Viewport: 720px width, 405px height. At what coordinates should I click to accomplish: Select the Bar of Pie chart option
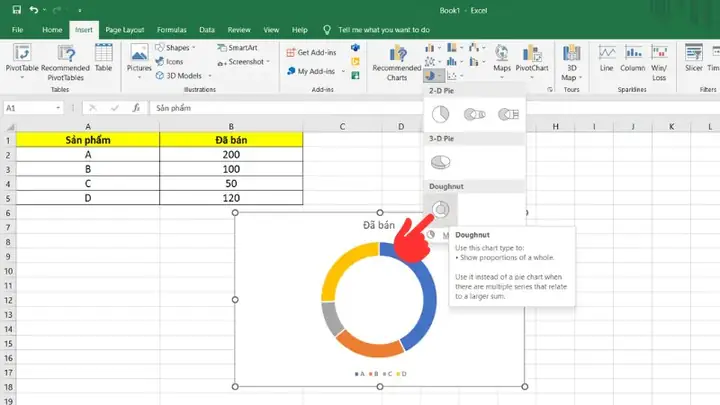click(508, 114)
